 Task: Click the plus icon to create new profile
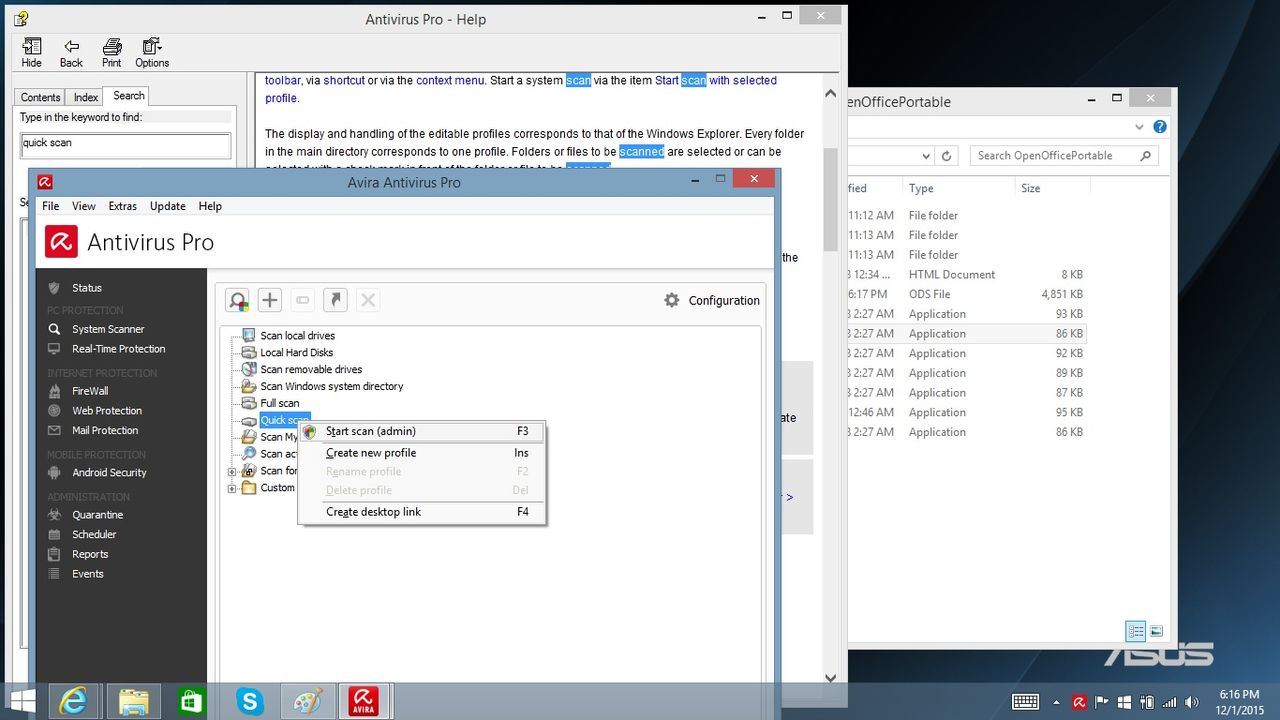(x=269, y=300)
